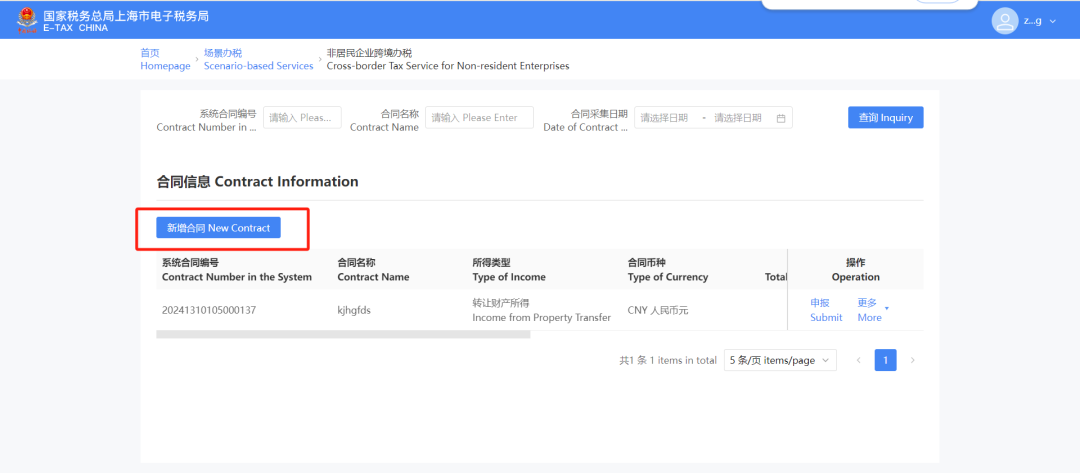Click CNY 人民币元 currency cell
The width and height of the screenshot is (1080, 473).
pos(658,311)
